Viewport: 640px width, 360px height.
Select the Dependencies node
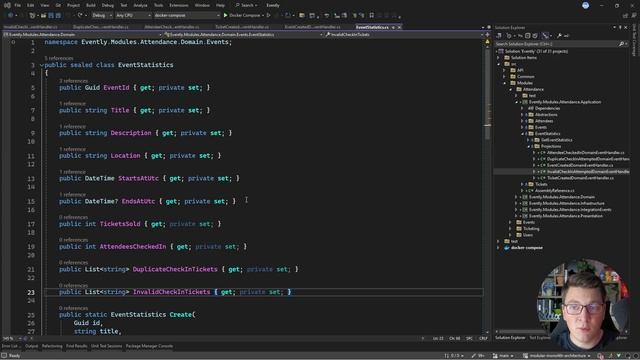point(547,109)
